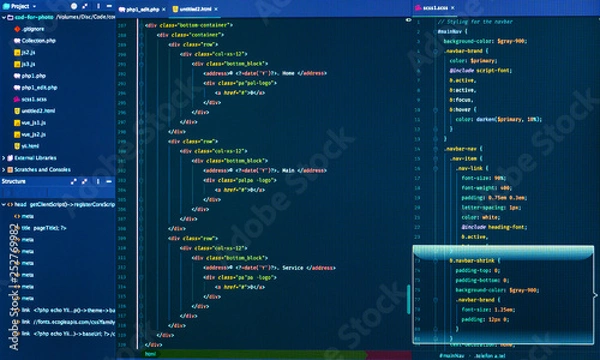This screenshot has width=600, height=360.
Task: Close the scss1.scss tab
Action: pos(453,8)
